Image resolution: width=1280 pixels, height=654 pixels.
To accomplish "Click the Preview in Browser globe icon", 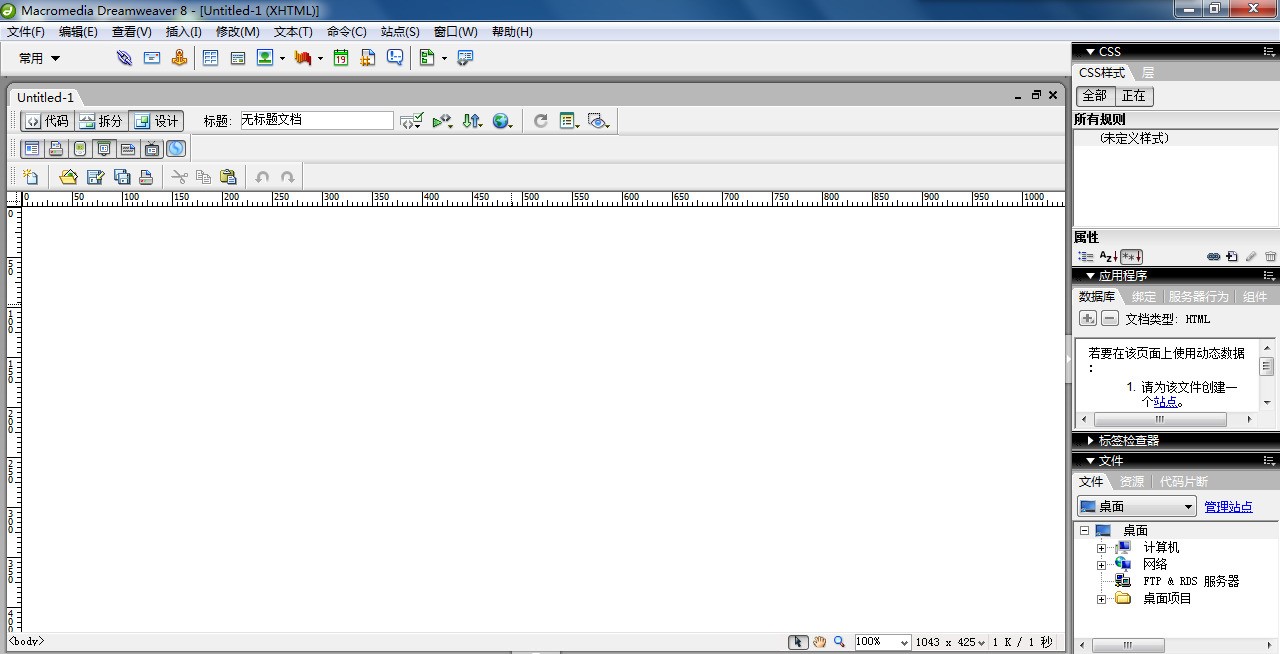I will coord(501,121).
